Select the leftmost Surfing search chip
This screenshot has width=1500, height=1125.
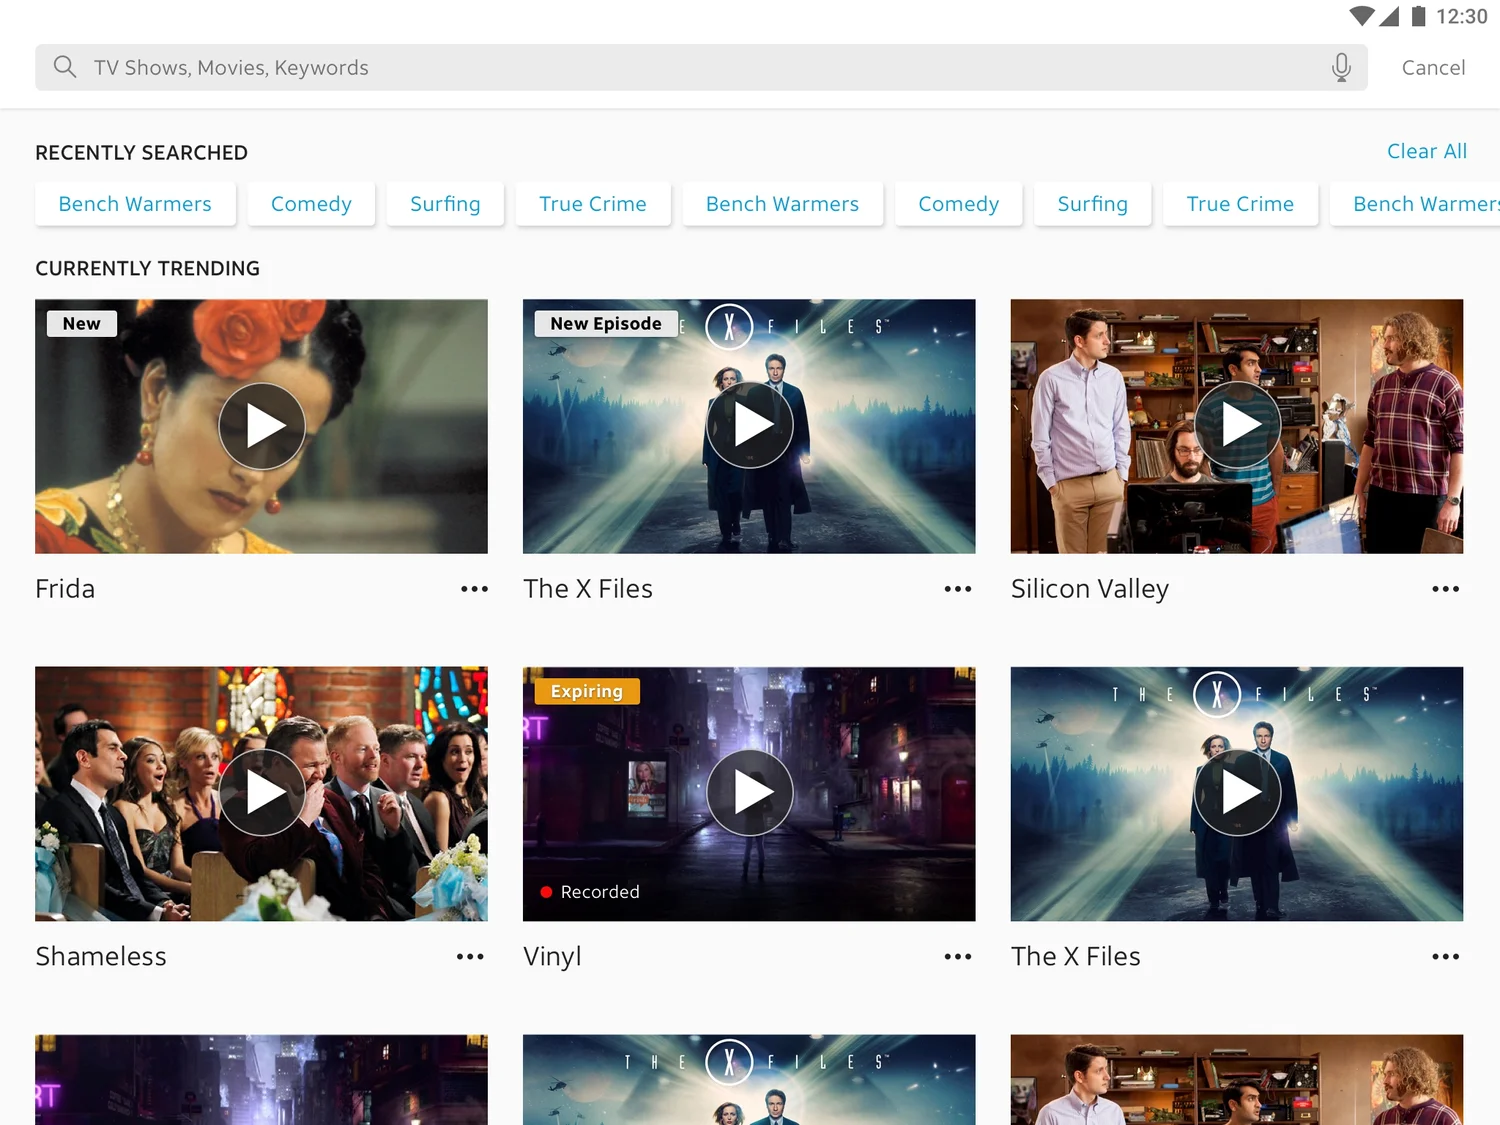click(x=445, y=204)
